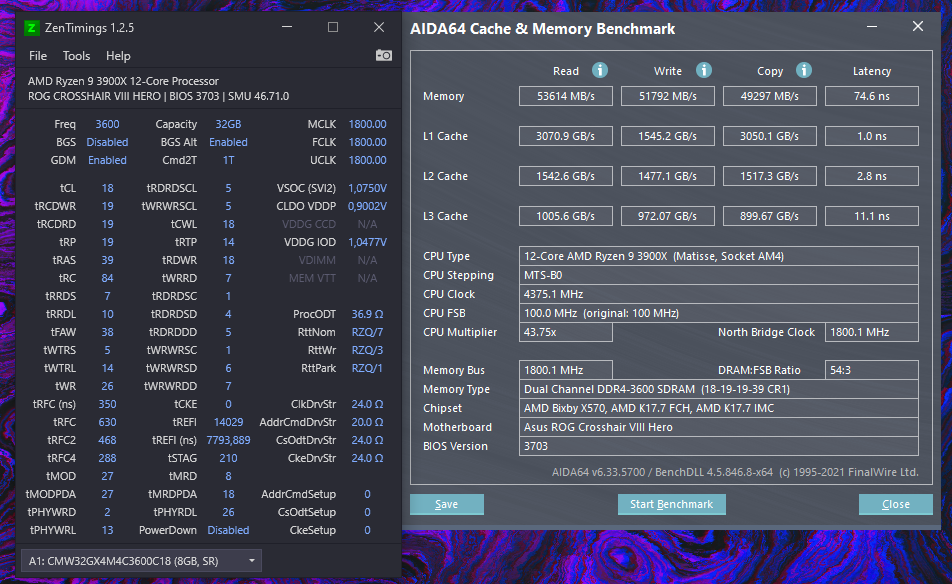This screenshot has width=952, height=584.
Task: Click the ZenTimings green Z app icon
Action: [x=32, y=28]
